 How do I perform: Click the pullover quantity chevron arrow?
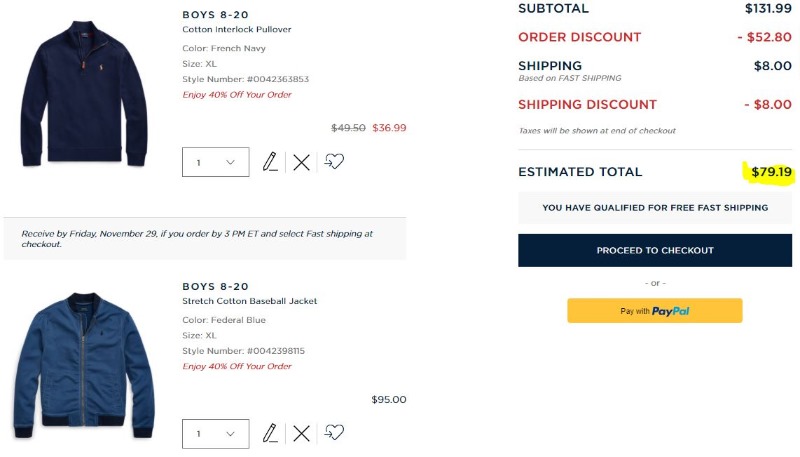point(230,162)
